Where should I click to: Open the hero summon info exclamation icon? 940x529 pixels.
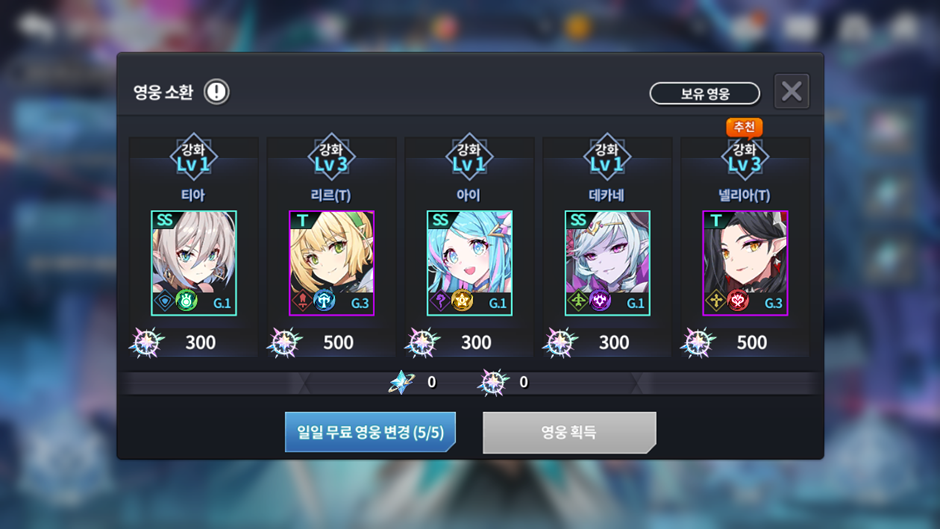click(216, 92)
